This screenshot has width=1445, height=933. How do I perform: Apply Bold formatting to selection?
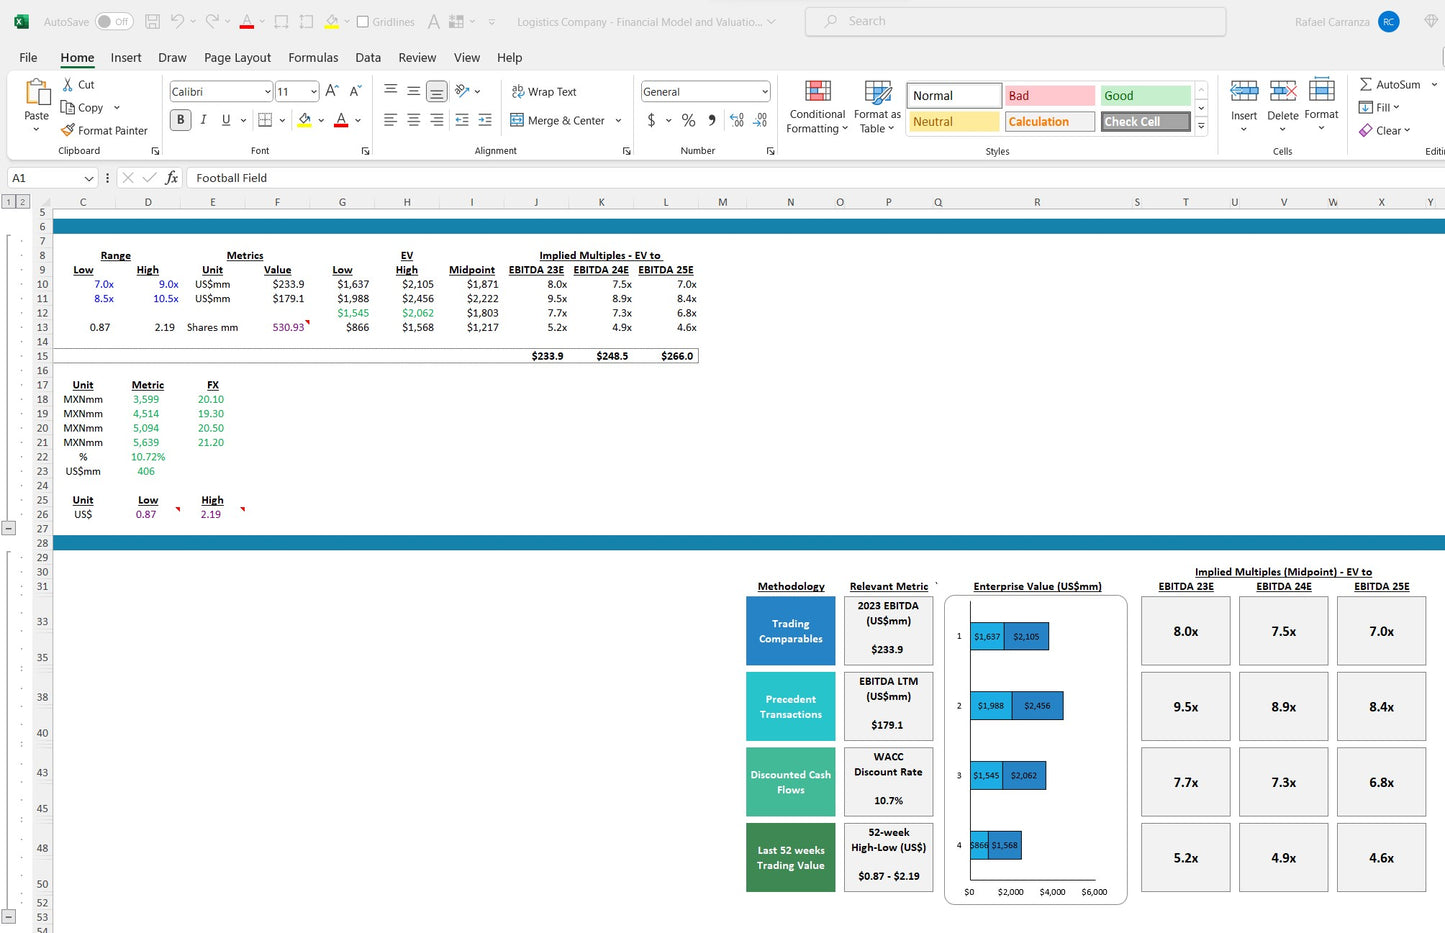point(180,120)
